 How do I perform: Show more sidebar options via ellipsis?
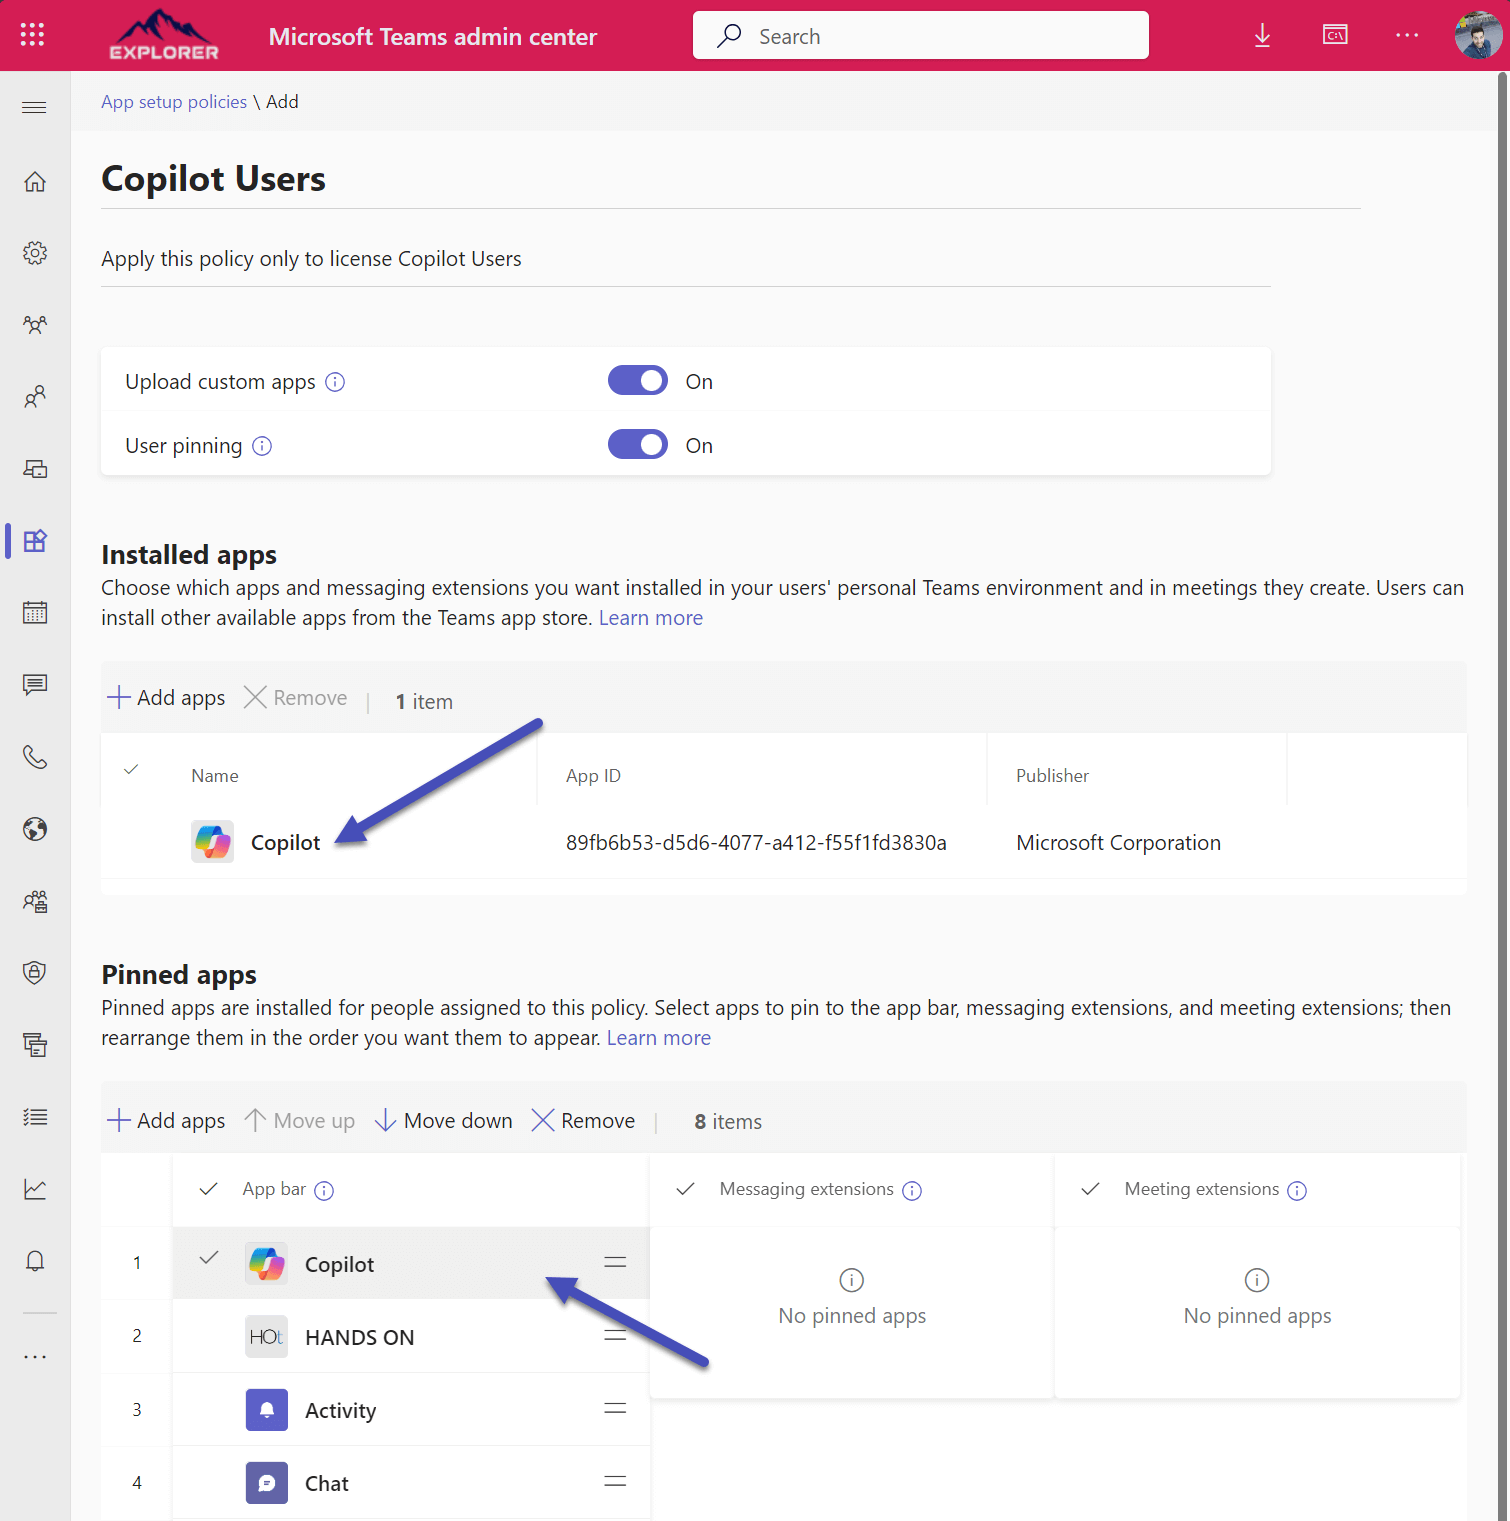35,1356
